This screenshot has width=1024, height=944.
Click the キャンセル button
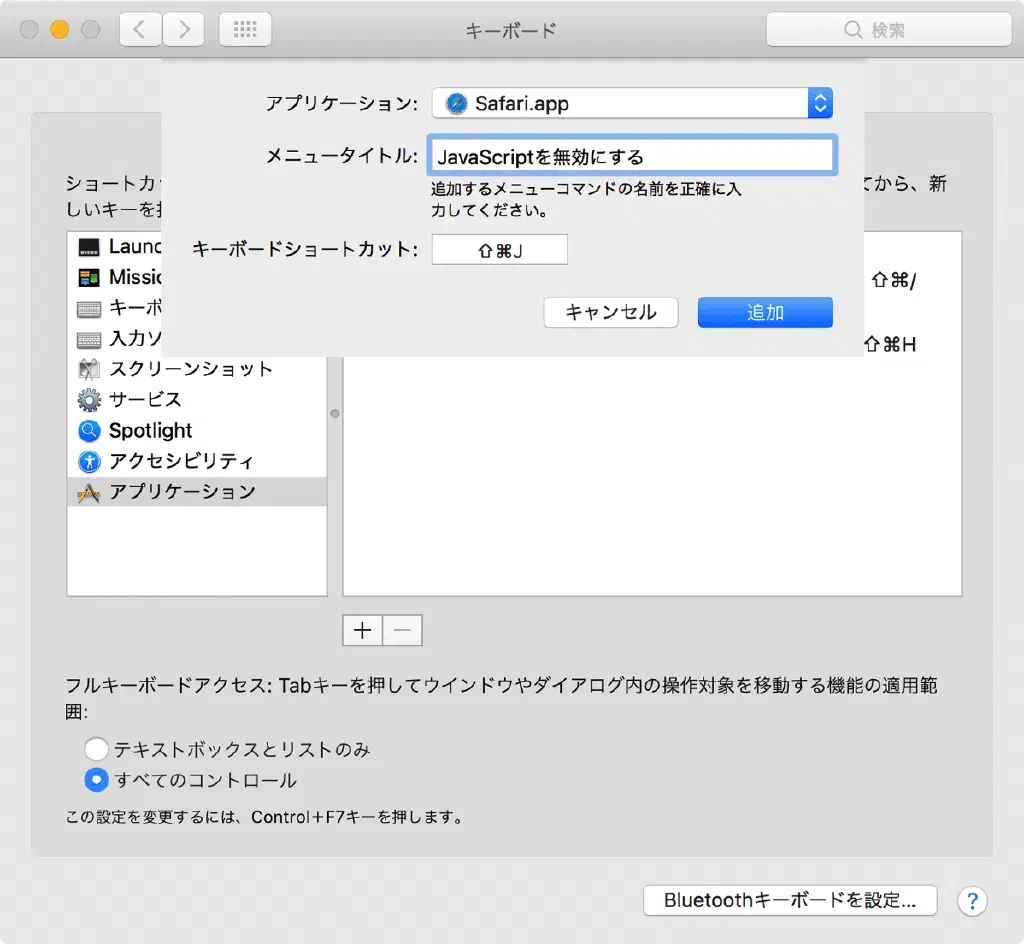pyautogui.click(x=611, y=312)
